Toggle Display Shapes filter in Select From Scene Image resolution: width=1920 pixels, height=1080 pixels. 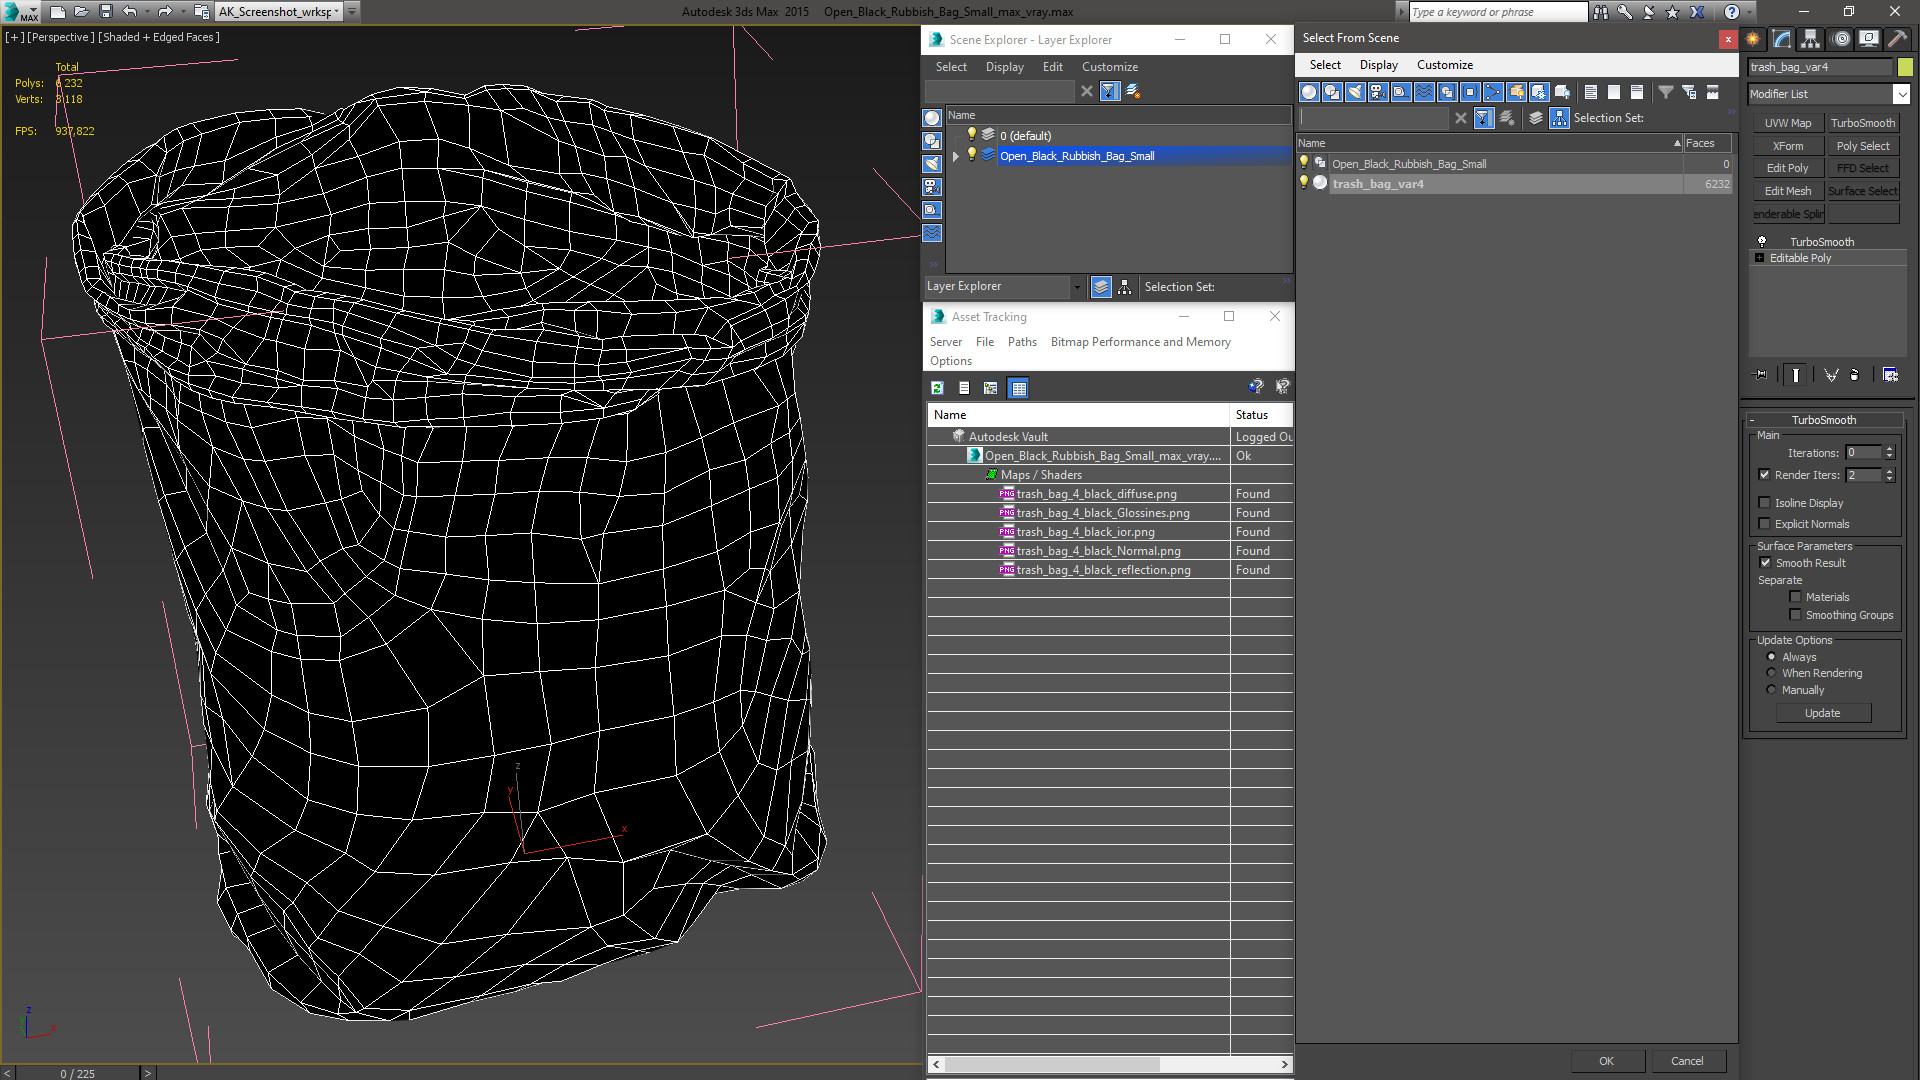[x=1332, y=92]
